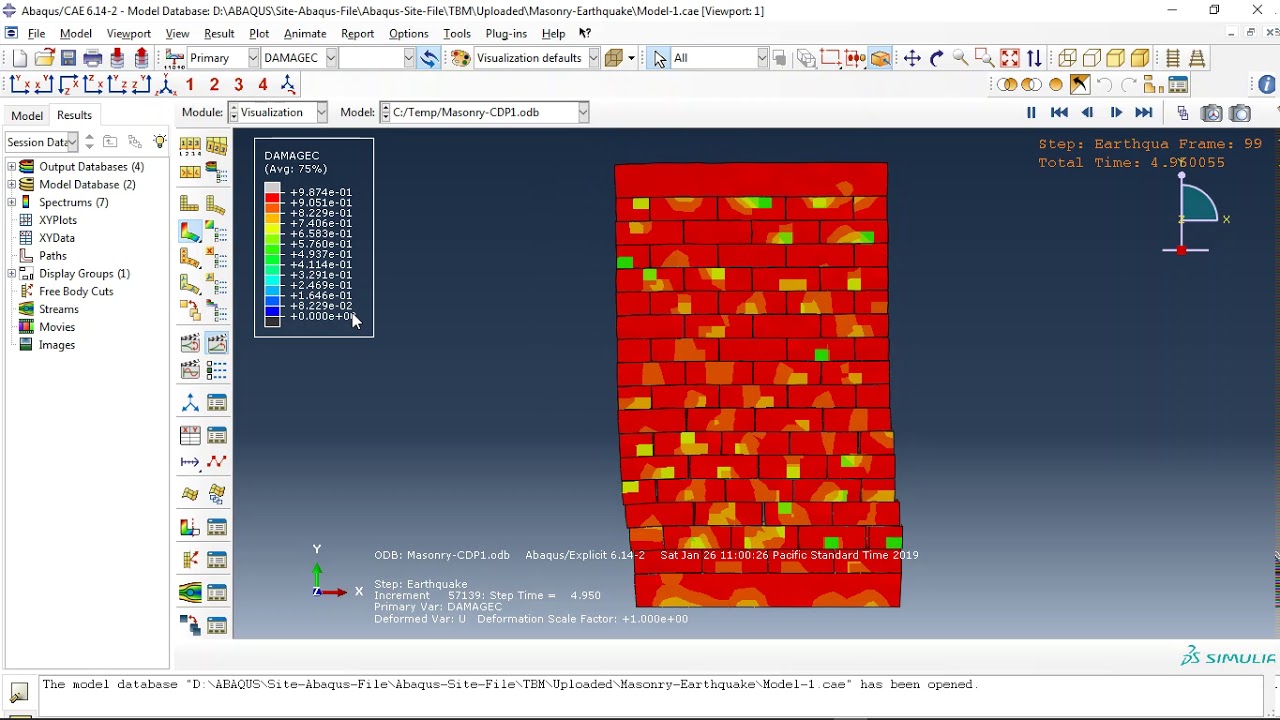Click the selection arrow tool icon

(x=660, y=58)
